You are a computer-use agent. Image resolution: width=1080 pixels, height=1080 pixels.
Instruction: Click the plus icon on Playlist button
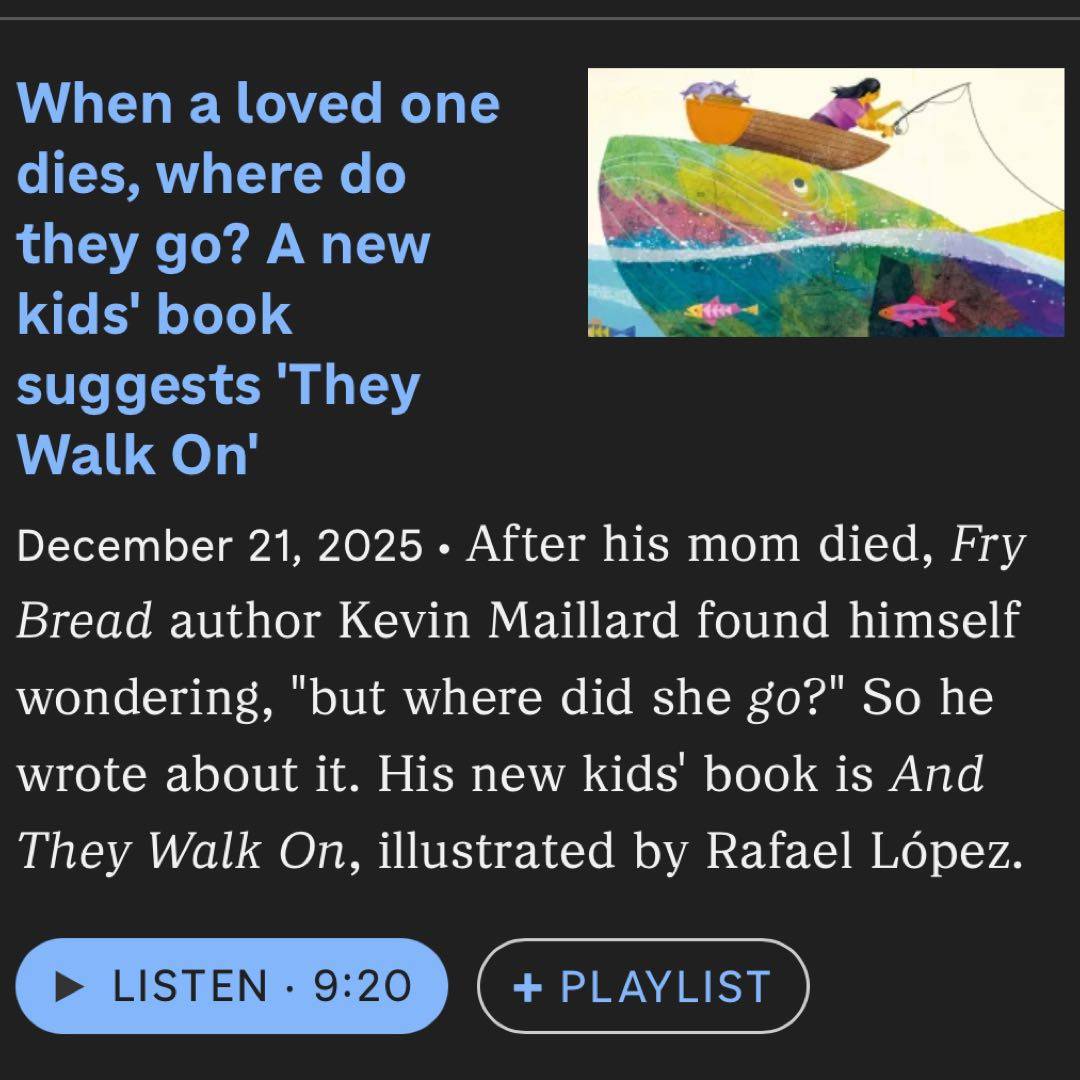pyautogui.click(x=527, y=986)
